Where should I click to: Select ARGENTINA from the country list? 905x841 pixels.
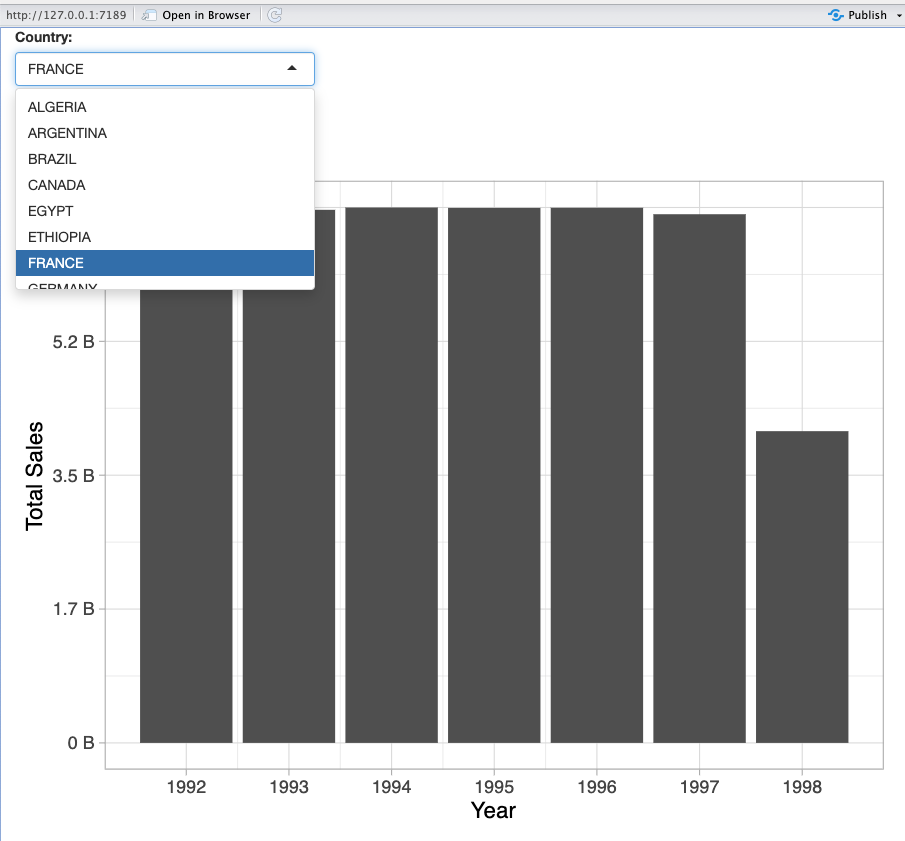(67, 133)
